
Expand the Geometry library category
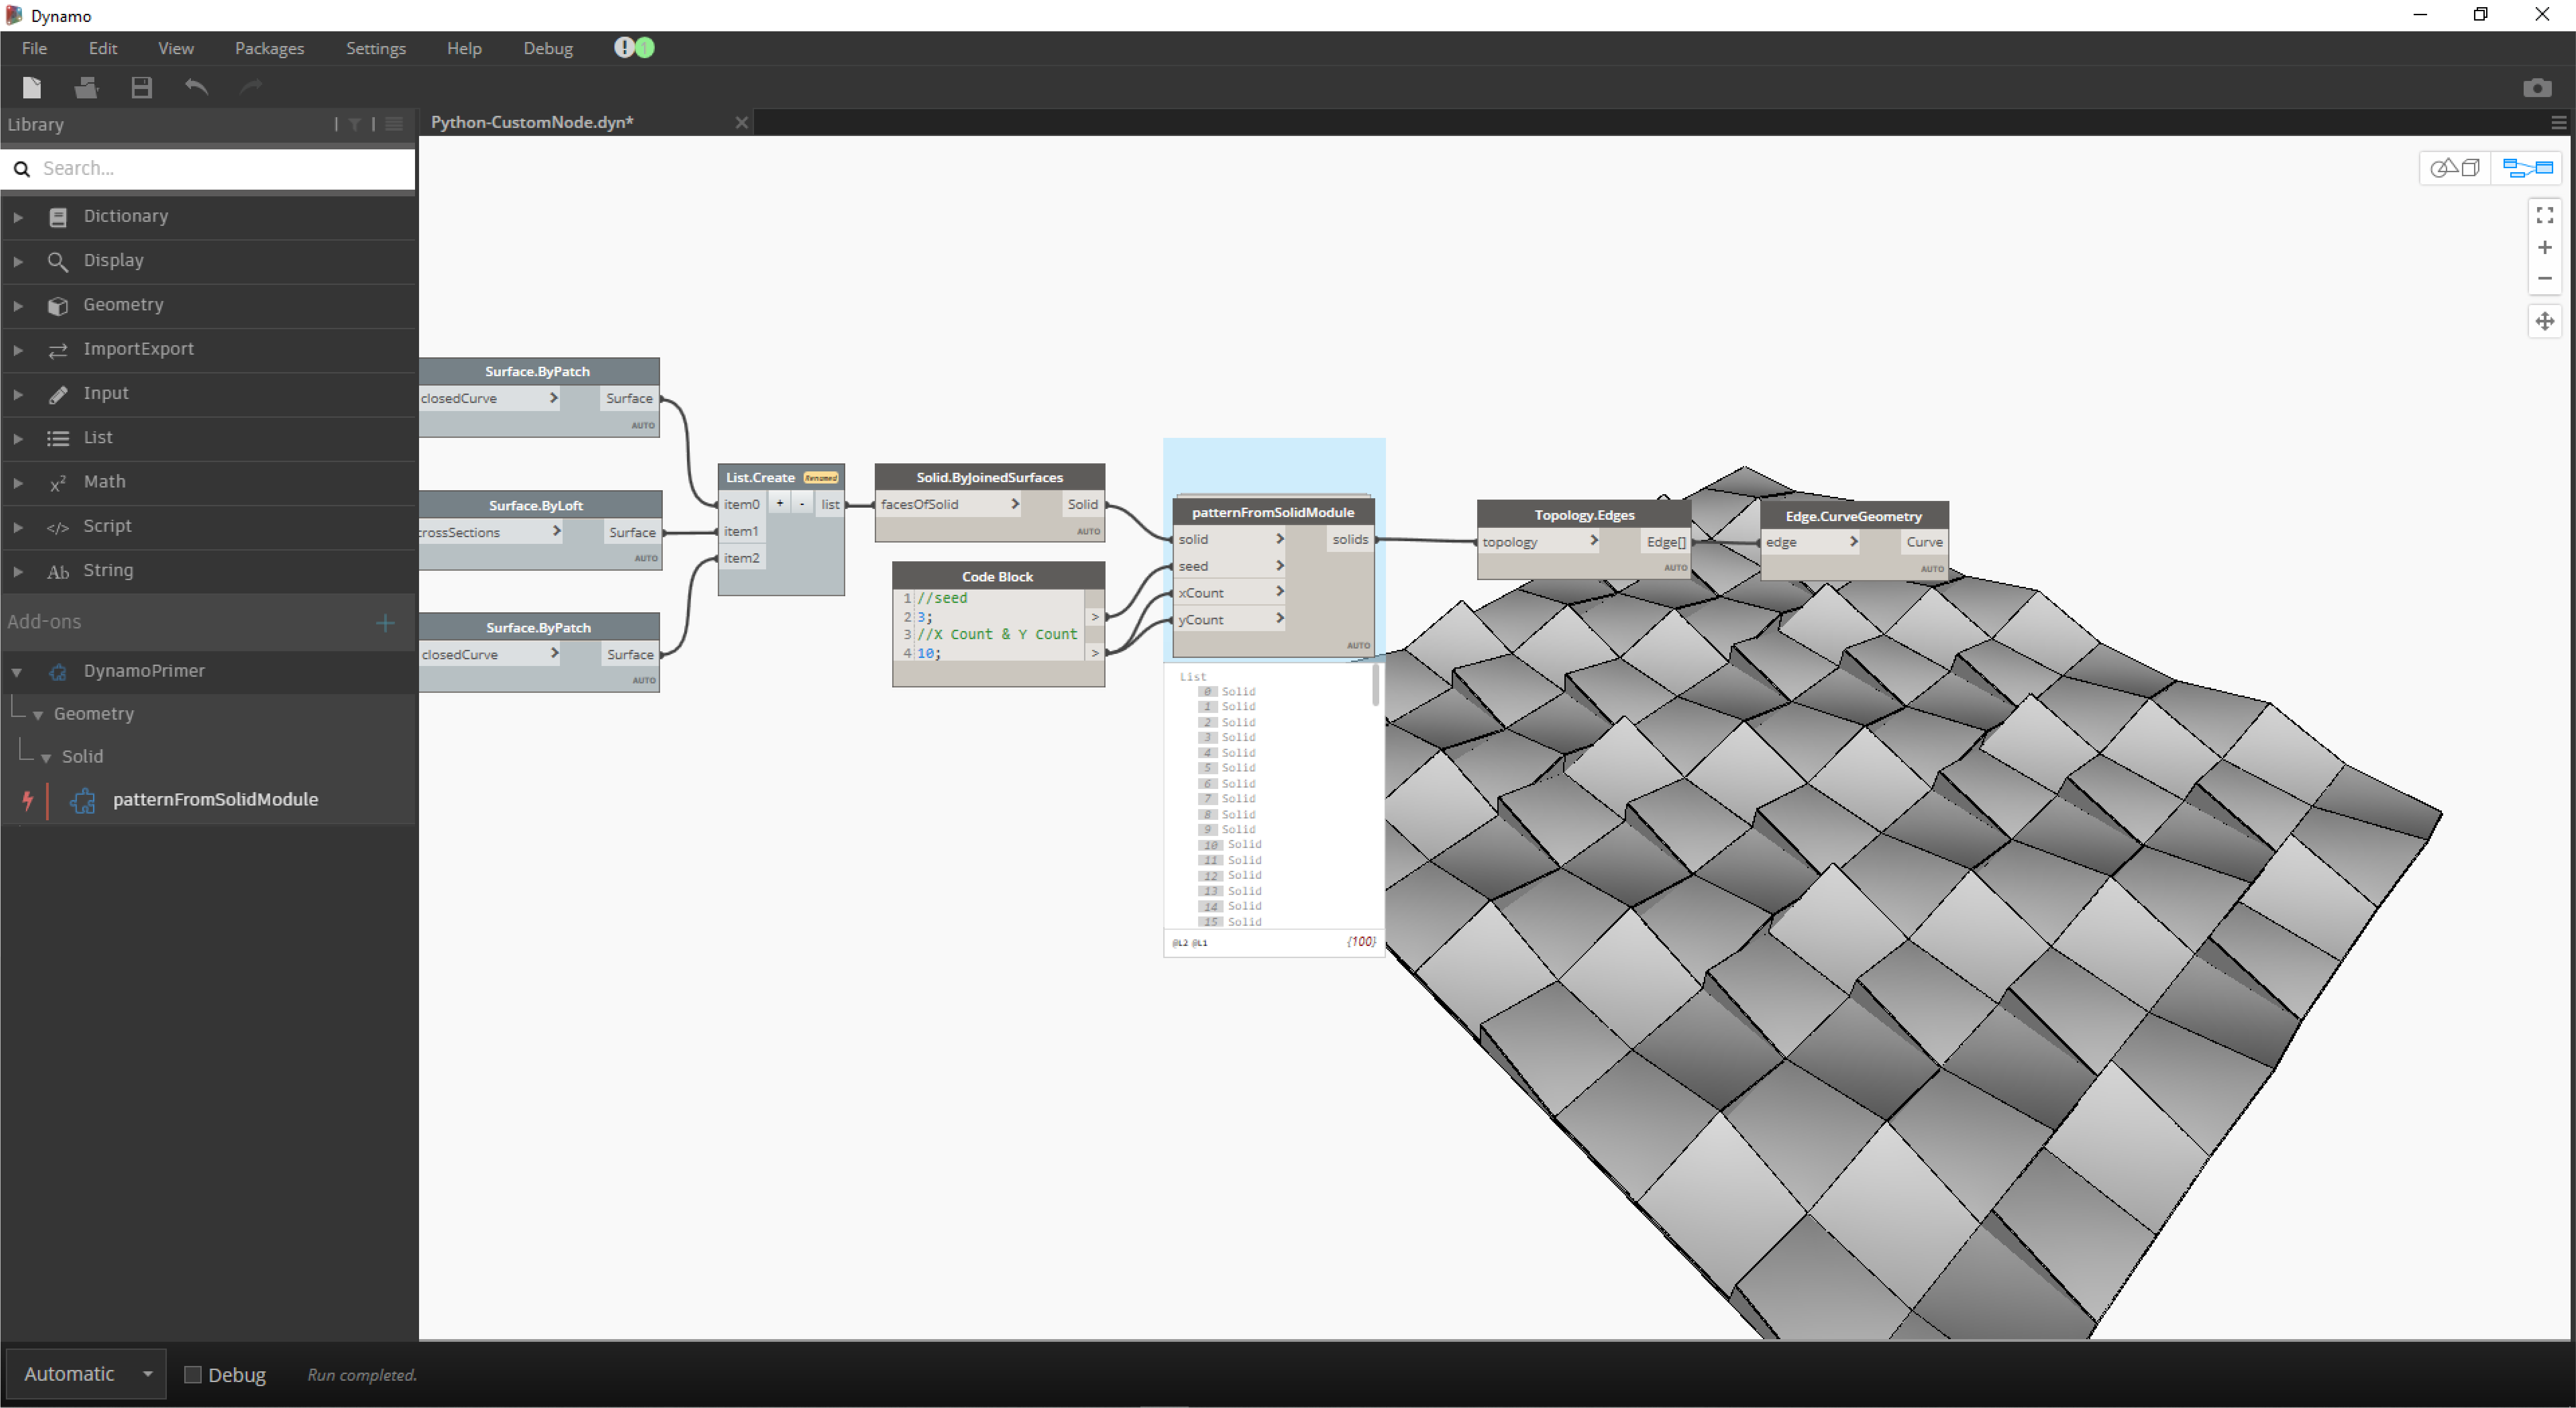[18, 305]
